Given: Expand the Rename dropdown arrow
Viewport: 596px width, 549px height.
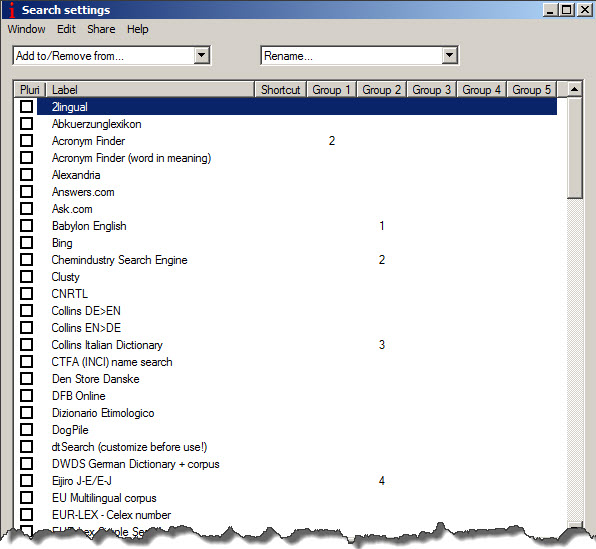Looking at the screenshot, I should point(449,56).
